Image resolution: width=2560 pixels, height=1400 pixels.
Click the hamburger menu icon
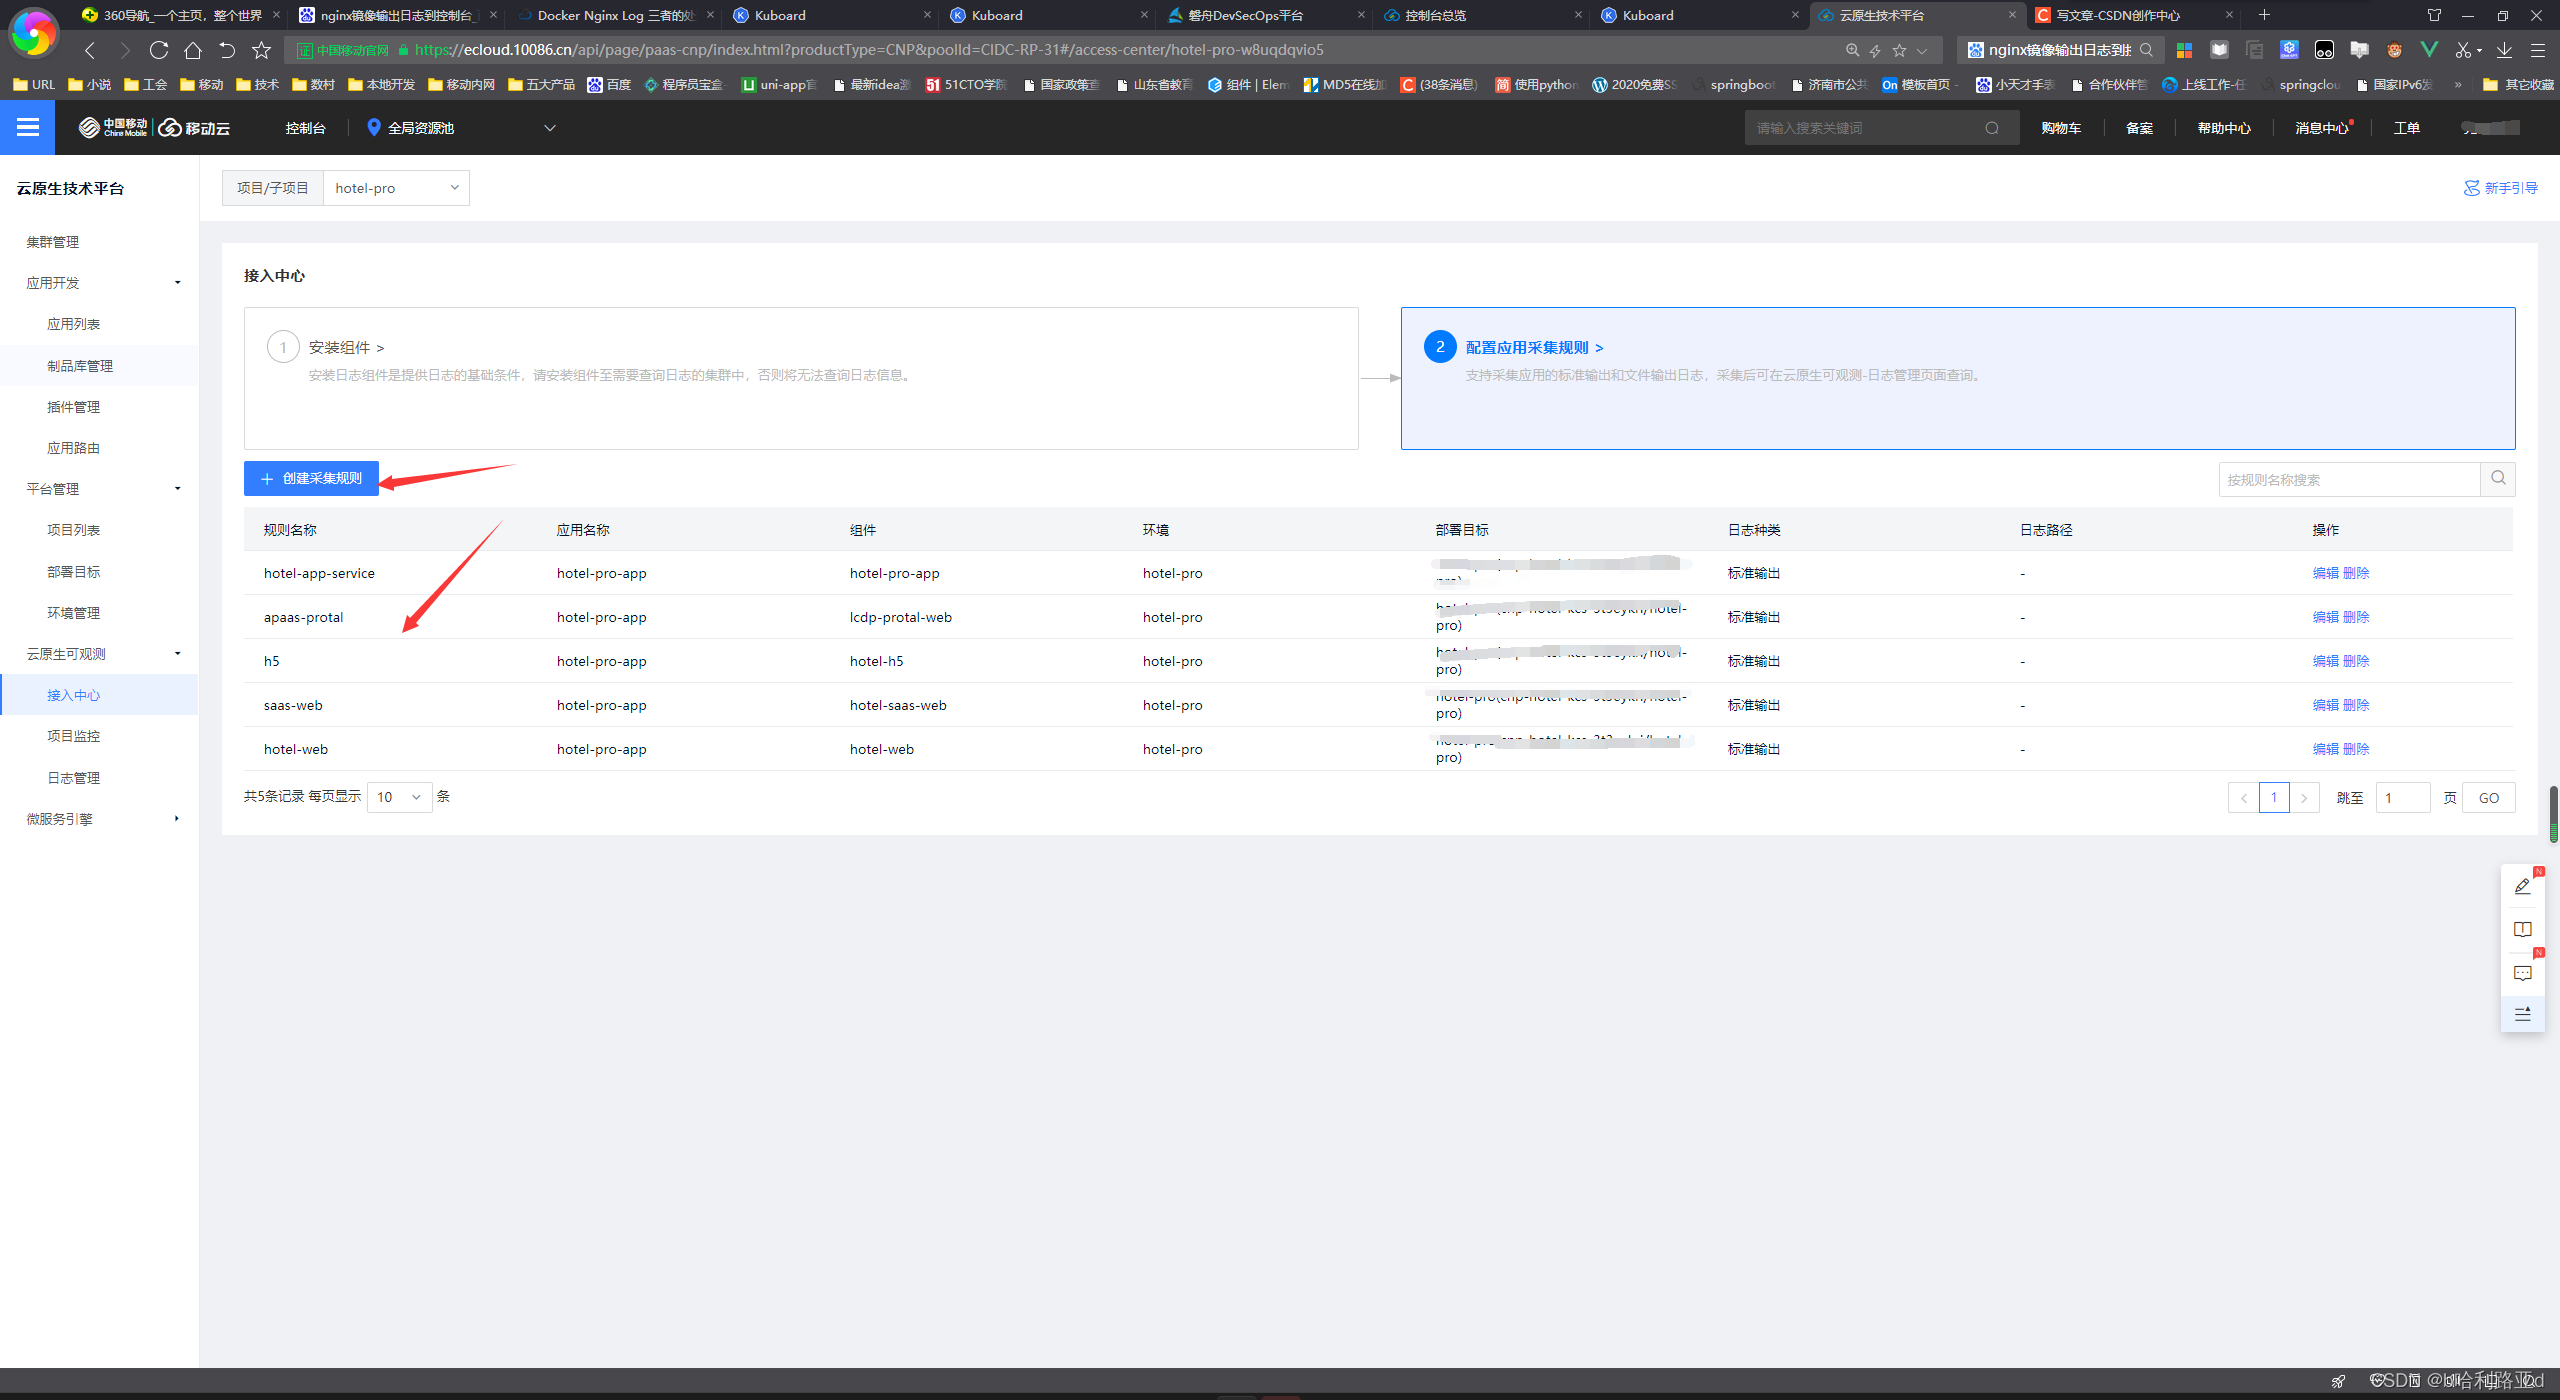tap(27, 127)
